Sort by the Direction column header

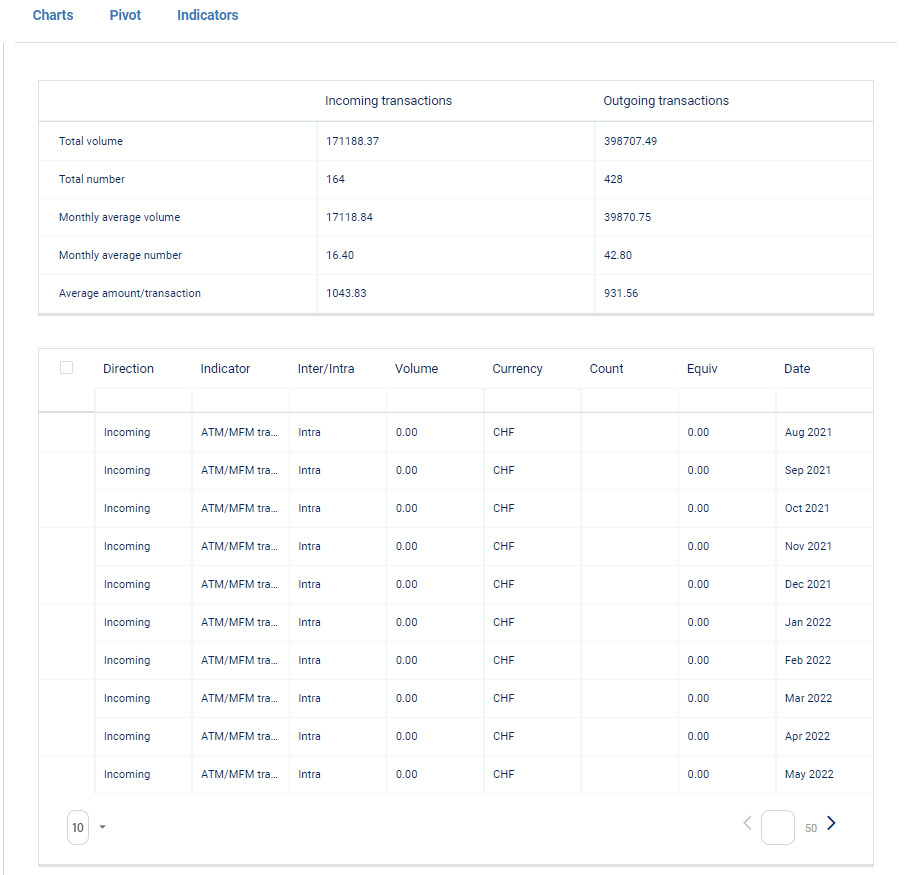coord(128,369)
